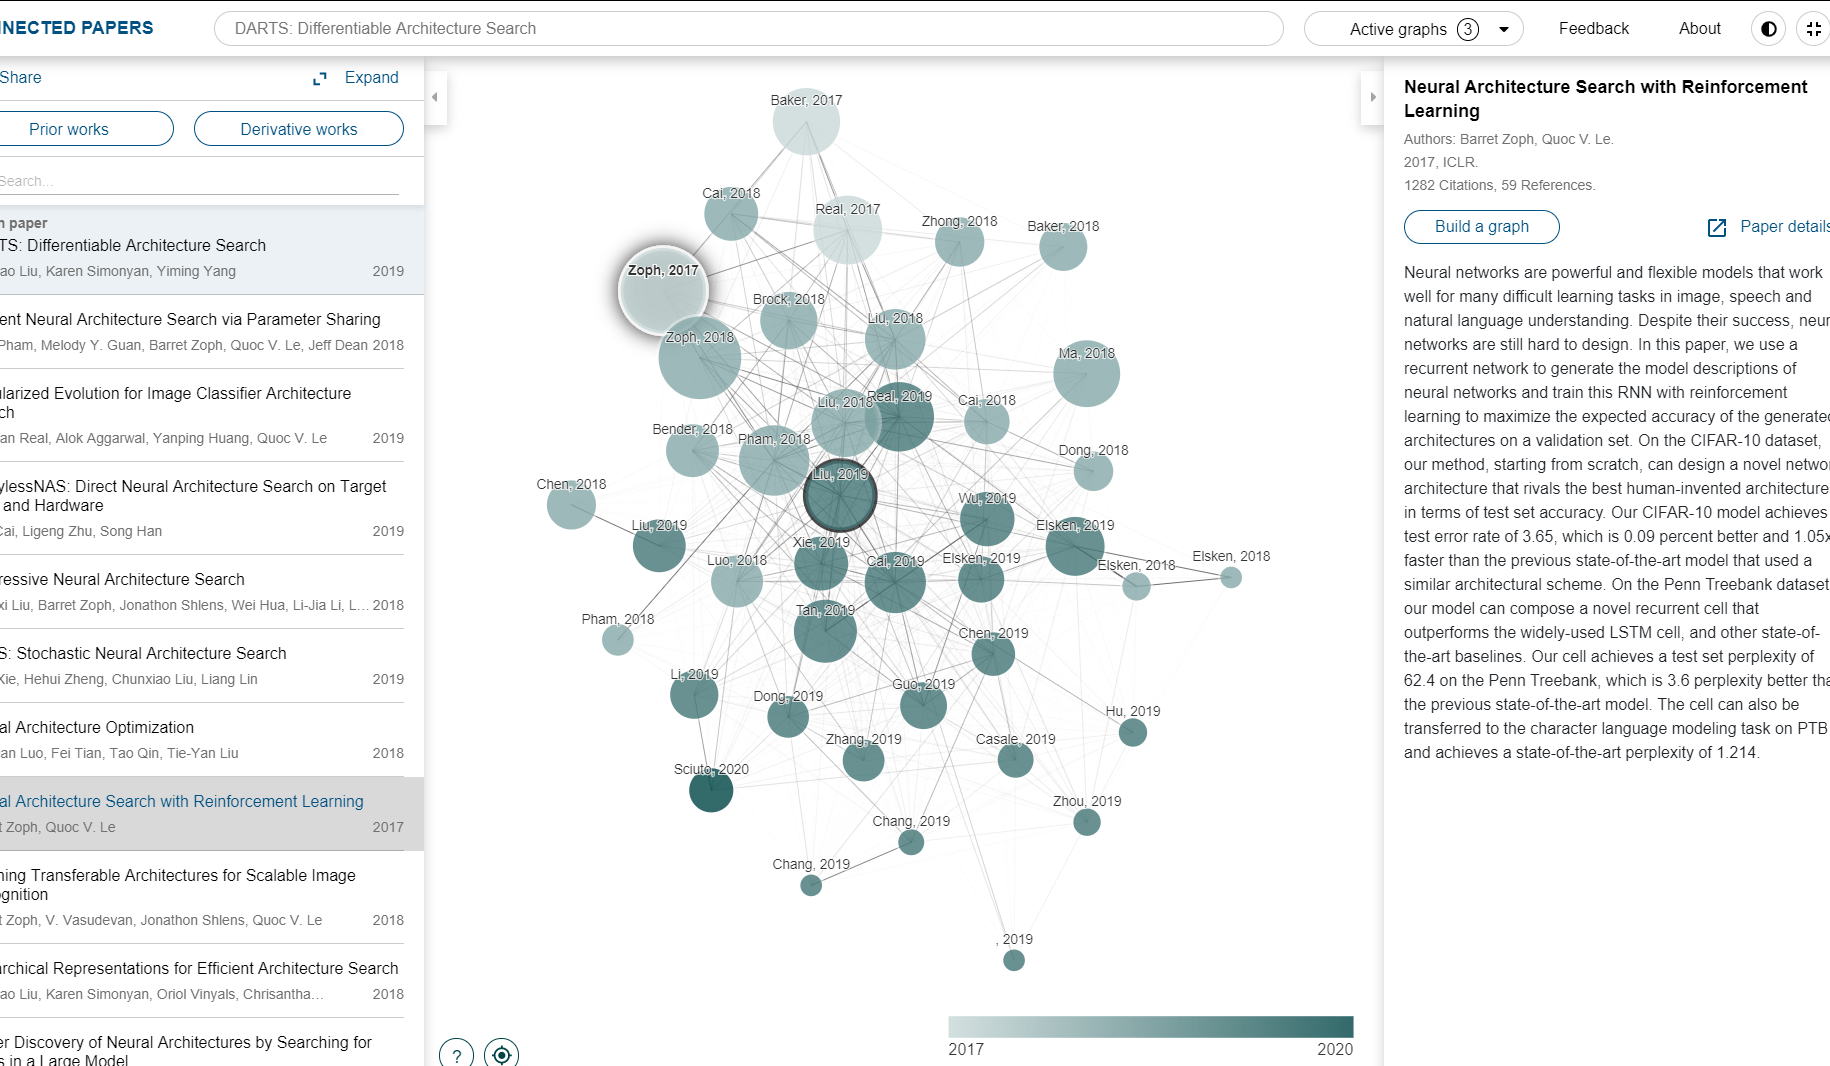Click the recenter graph target icon
Image resolution: width=1830 pixels, height=1066 pixels.
(x=501, y=1054)
